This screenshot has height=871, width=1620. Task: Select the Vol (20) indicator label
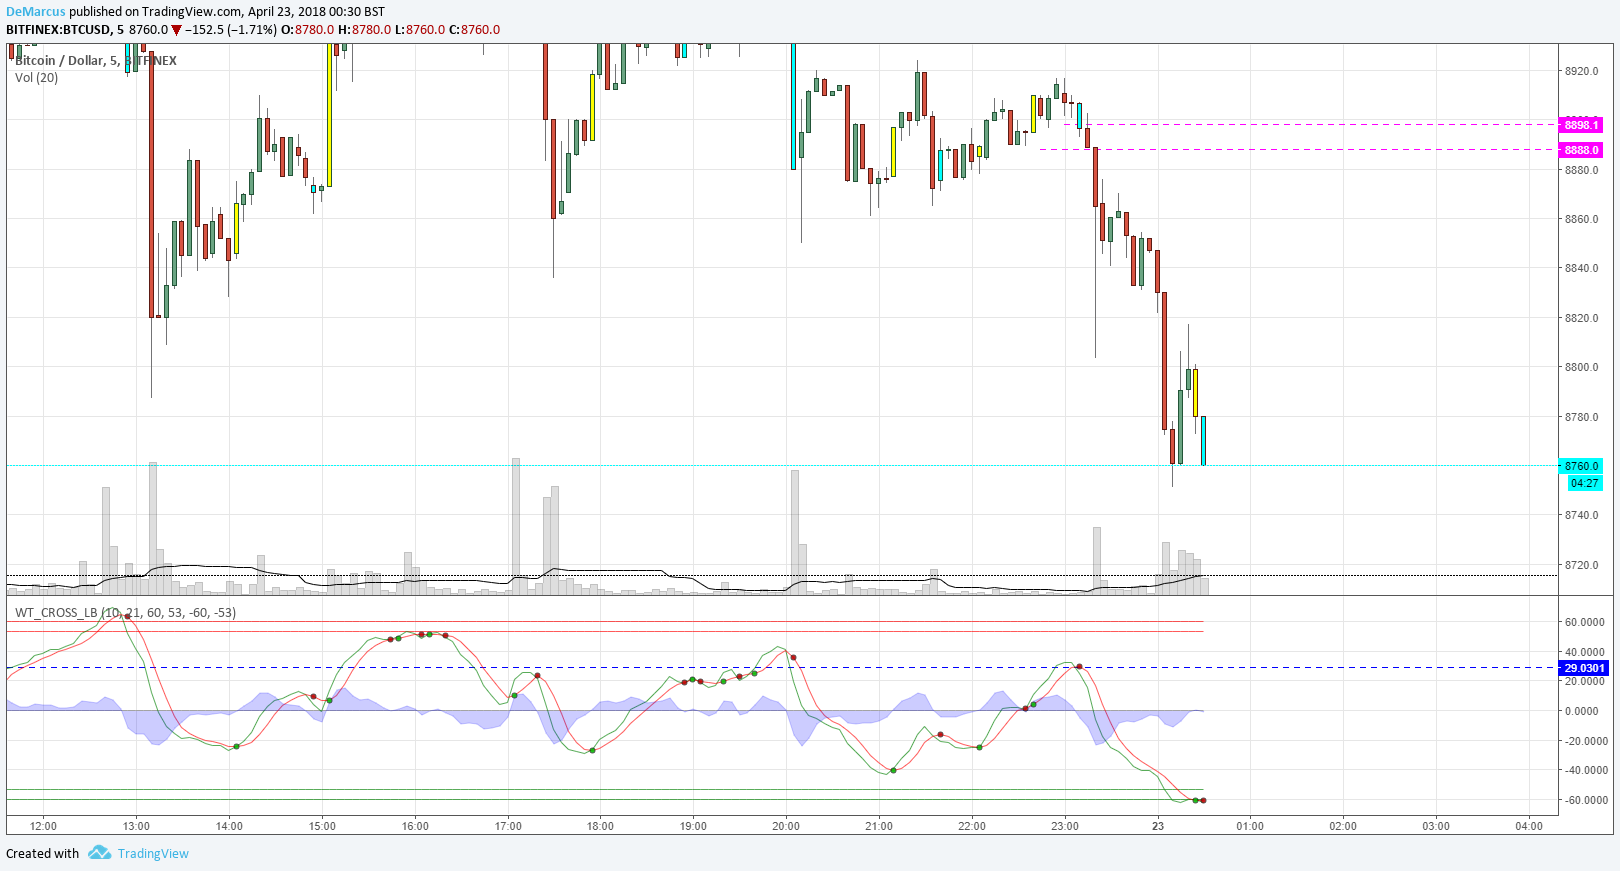pyautogui.click(x=37, y=78)
